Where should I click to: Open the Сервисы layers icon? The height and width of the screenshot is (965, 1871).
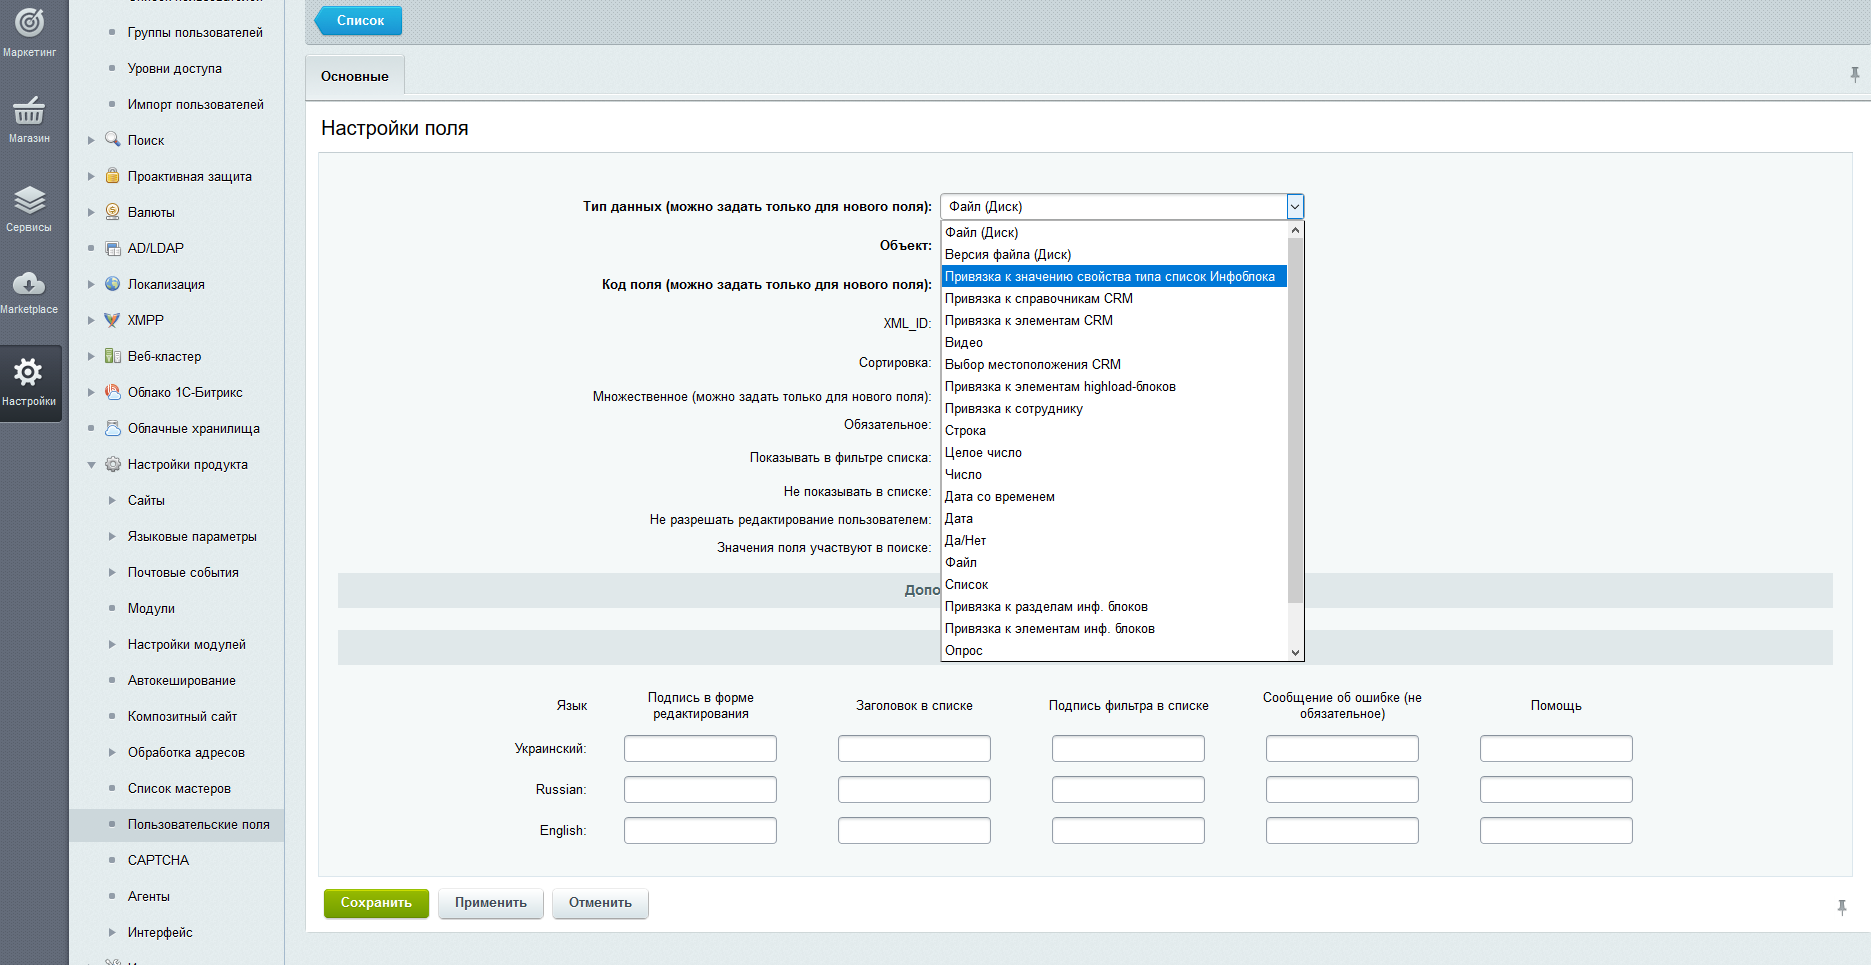coord(29,200)
